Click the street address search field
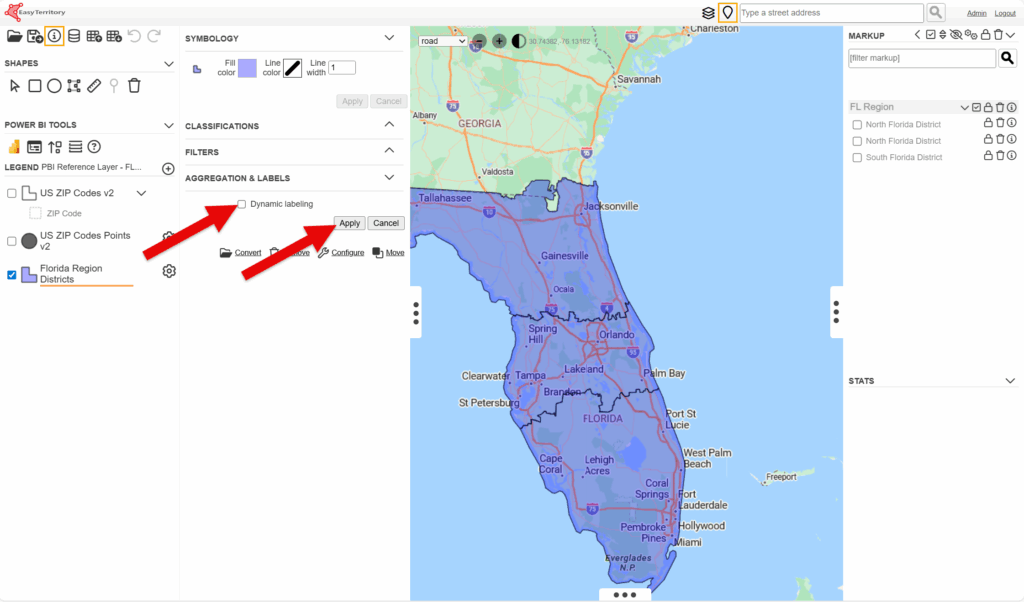 coord(830,13)
